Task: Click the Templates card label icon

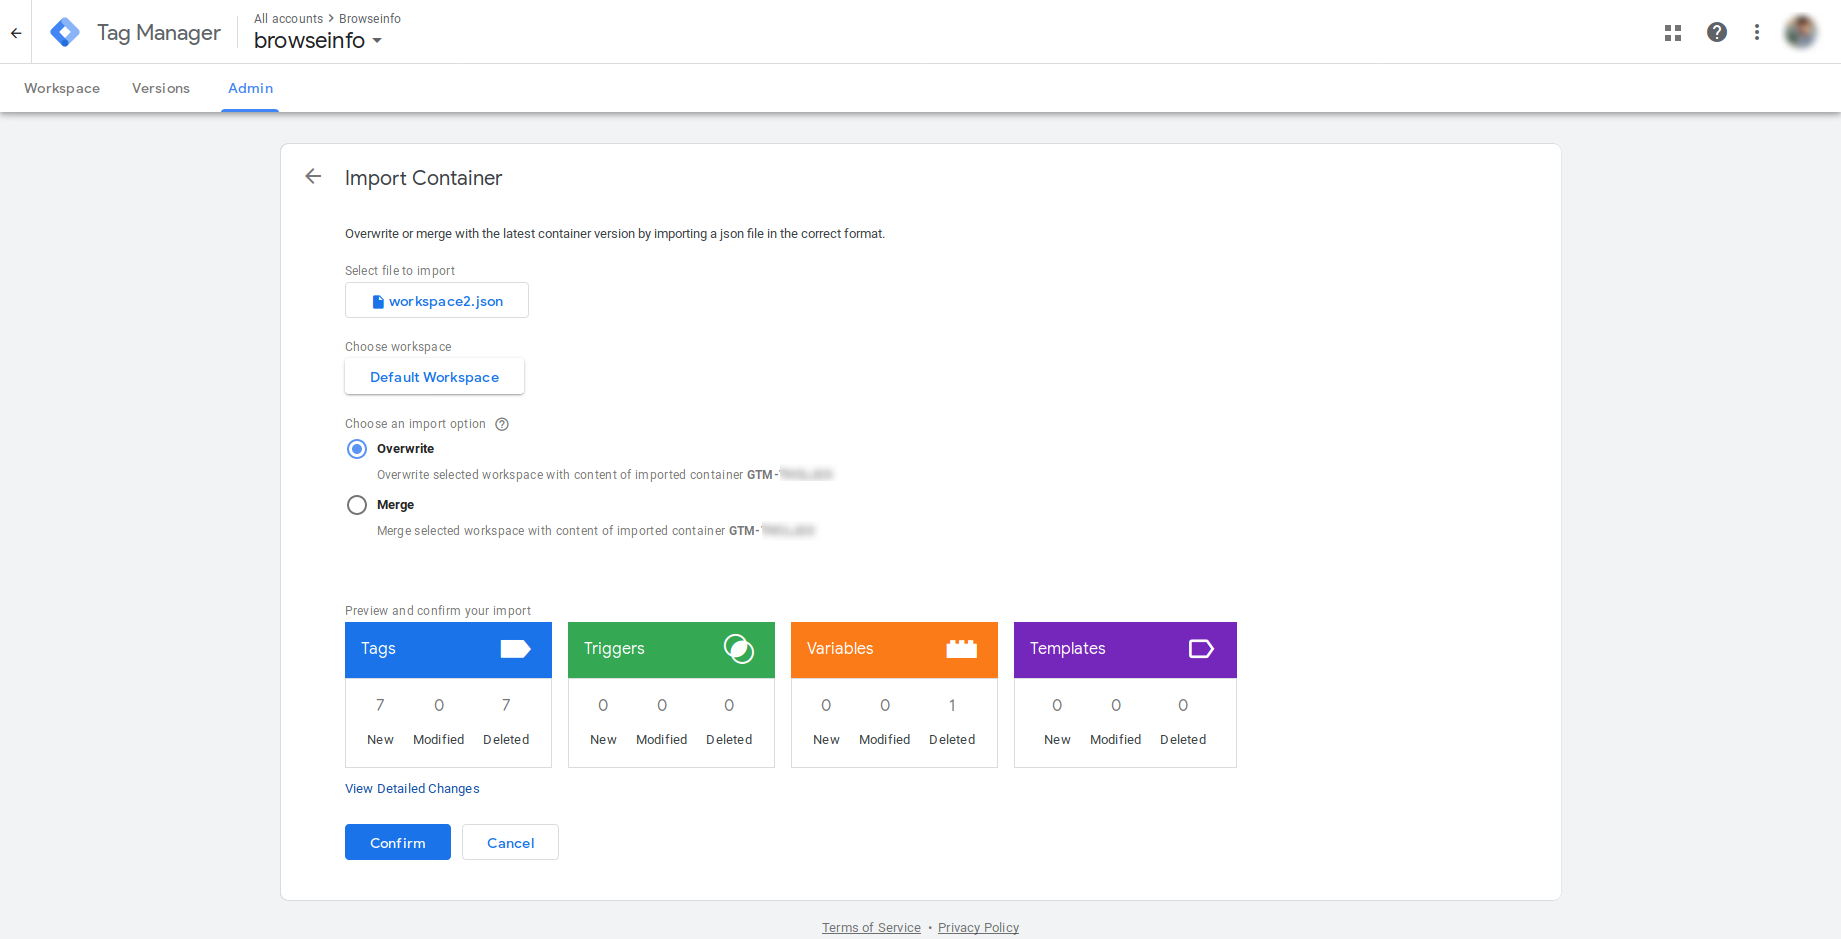Action: pyautogui.click(x=1201, y=649)
